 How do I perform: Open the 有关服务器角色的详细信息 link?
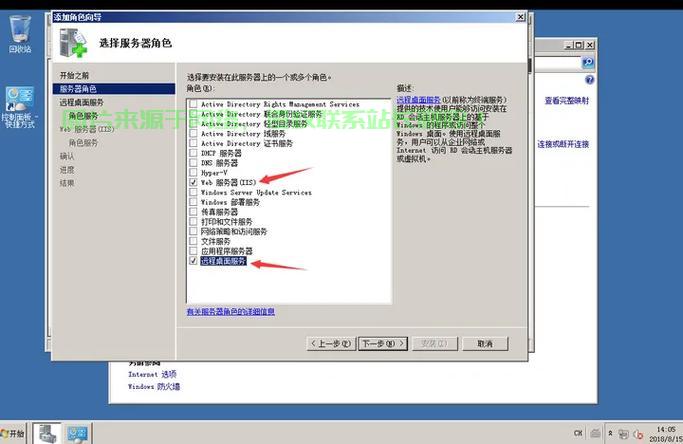coord(230,312)
